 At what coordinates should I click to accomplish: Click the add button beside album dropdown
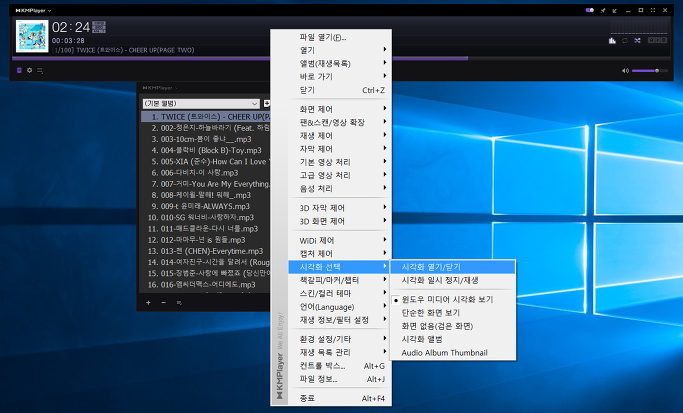[267, 104]
